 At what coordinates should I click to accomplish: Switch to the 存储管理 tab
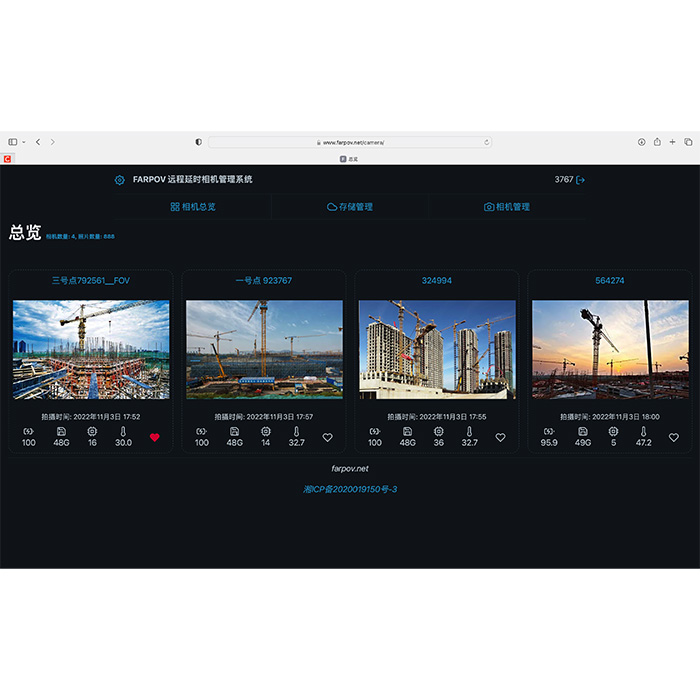[350, 207]
